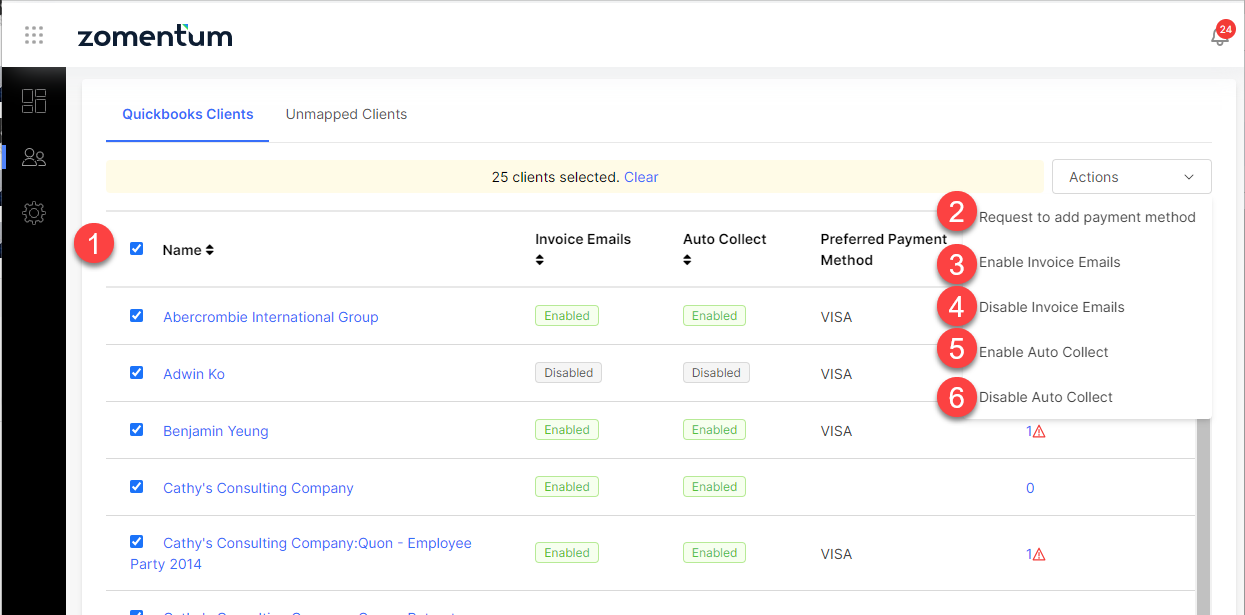
Task: Sort by Invoice Emails column arrows
Action: point(540,260)
